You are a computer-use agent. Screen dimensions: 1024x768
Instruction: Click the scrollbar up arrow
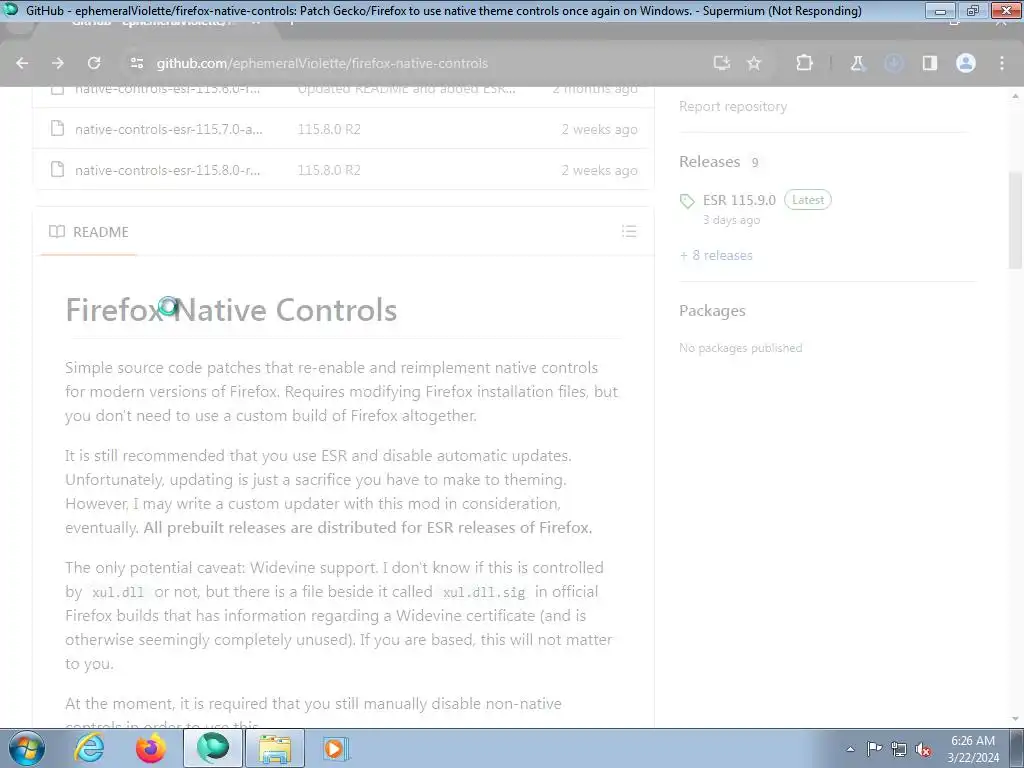click(x=1015, y=95)
